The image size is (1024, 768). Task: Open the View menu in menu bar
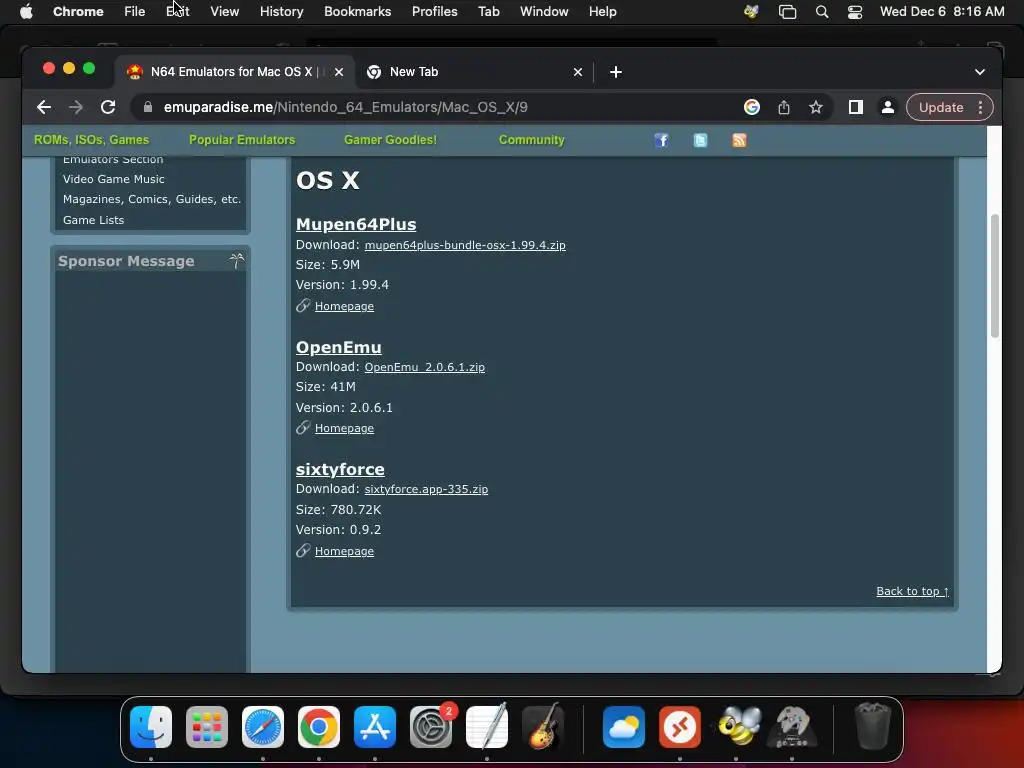coord(225,12)
